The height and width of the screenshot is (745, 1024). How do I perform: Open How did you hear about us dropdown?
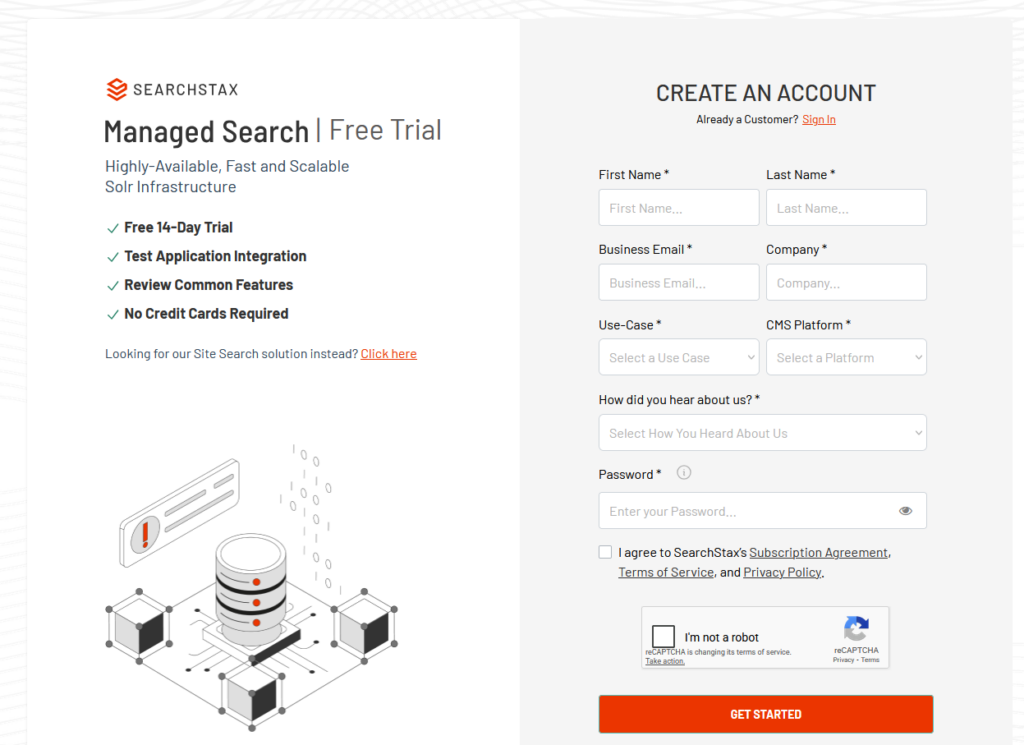762,433
